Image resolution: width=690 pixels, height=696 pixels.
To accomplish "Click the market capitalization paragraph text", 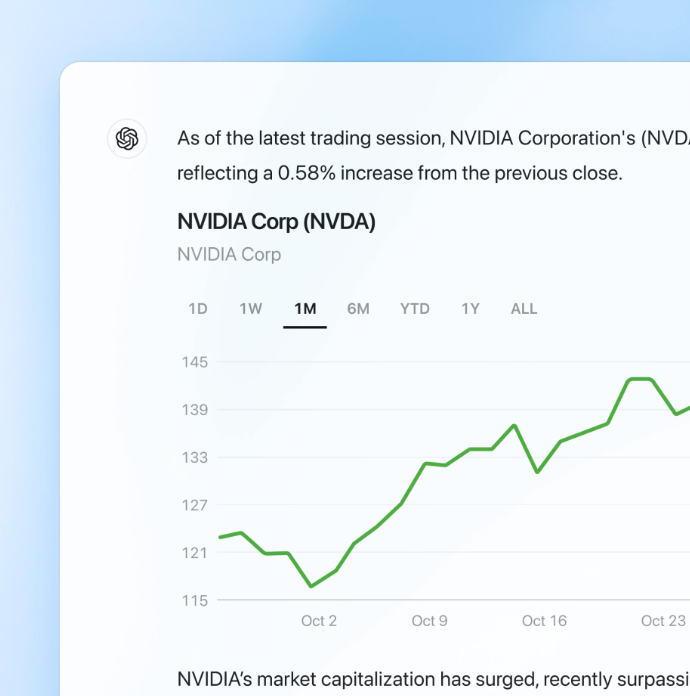I will pyautogui.click(x=432, y=679).
